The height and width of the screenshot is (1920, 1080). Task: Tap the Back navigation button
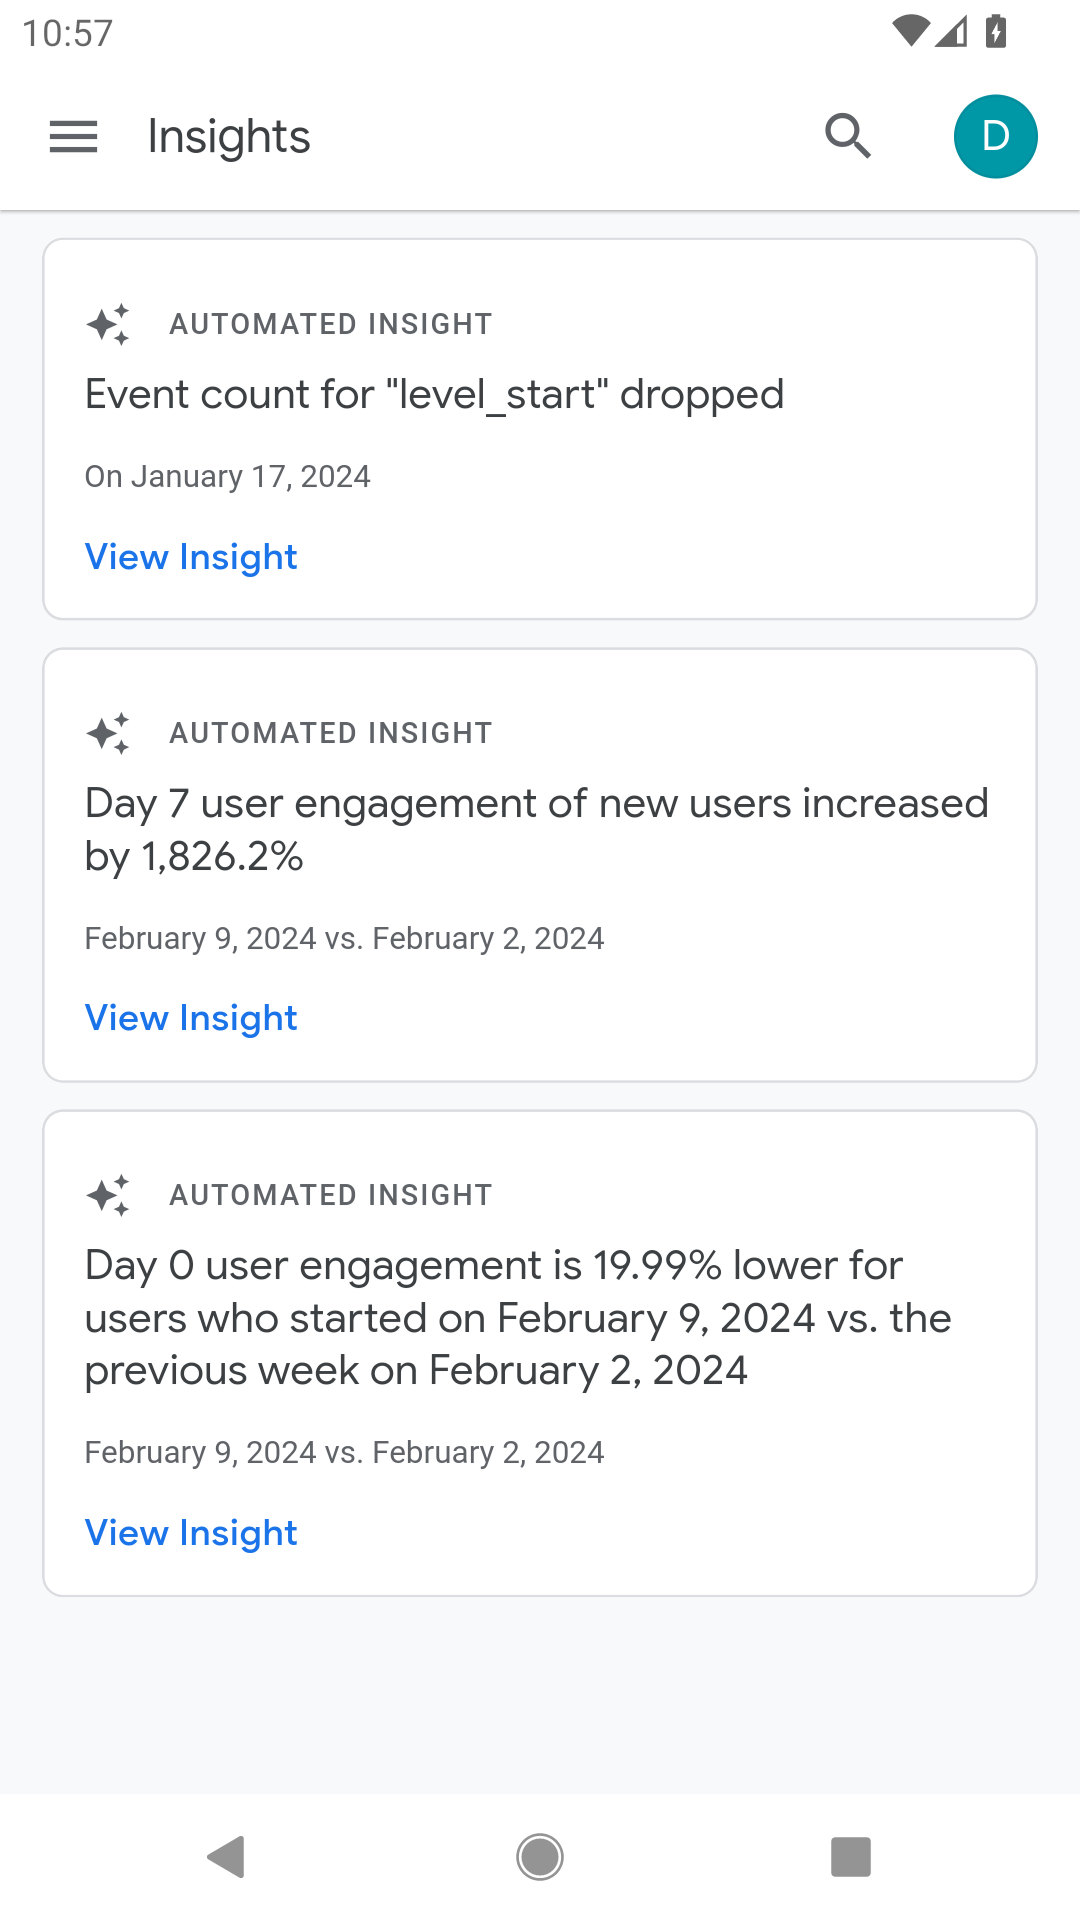pos(228,1857)
